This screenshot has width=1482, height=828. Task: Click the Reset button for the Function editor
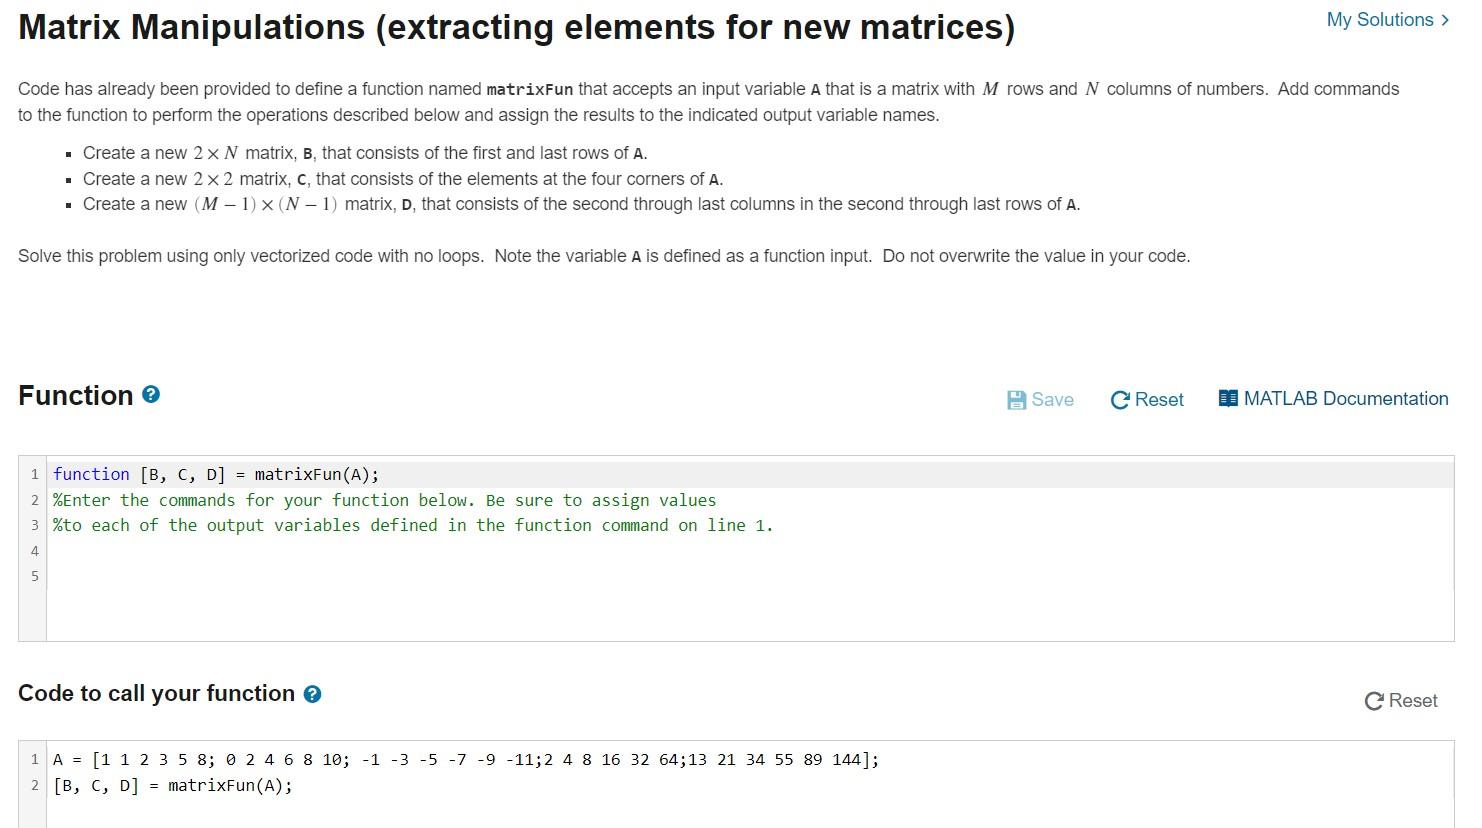1146,399
